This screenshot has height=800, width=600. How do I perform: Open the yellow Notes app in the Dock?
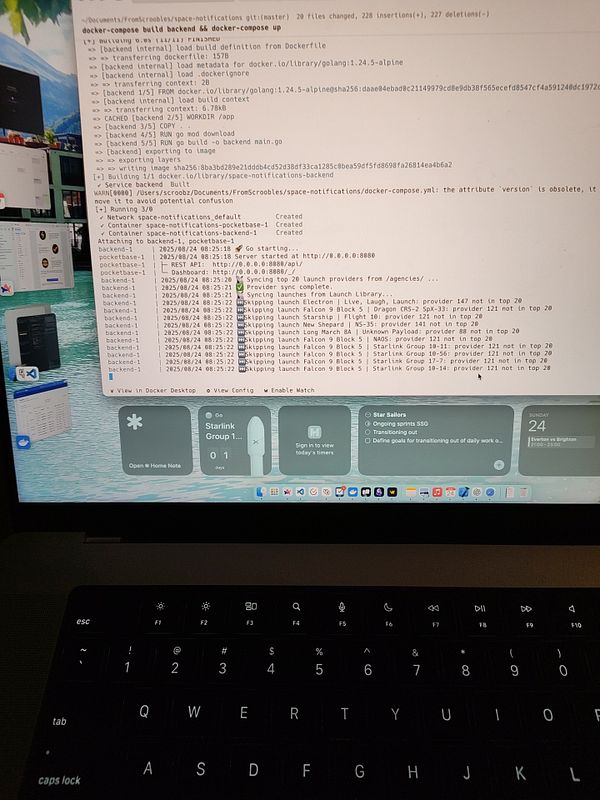coord(411,492)
